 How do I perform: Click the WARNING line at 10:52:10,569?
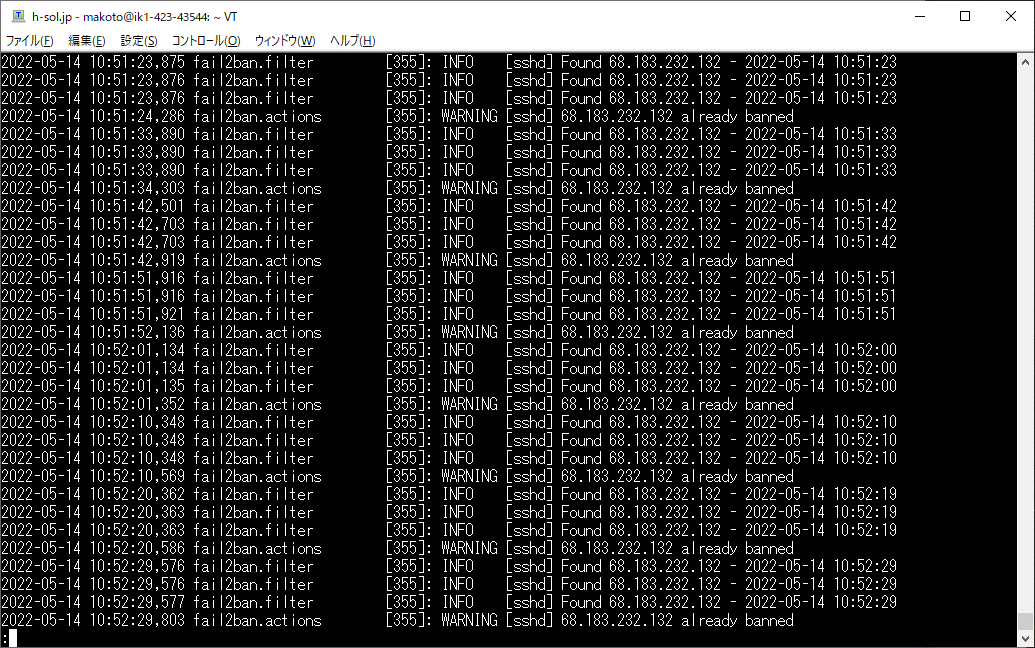pyautogui.click(x=397, y=476)
